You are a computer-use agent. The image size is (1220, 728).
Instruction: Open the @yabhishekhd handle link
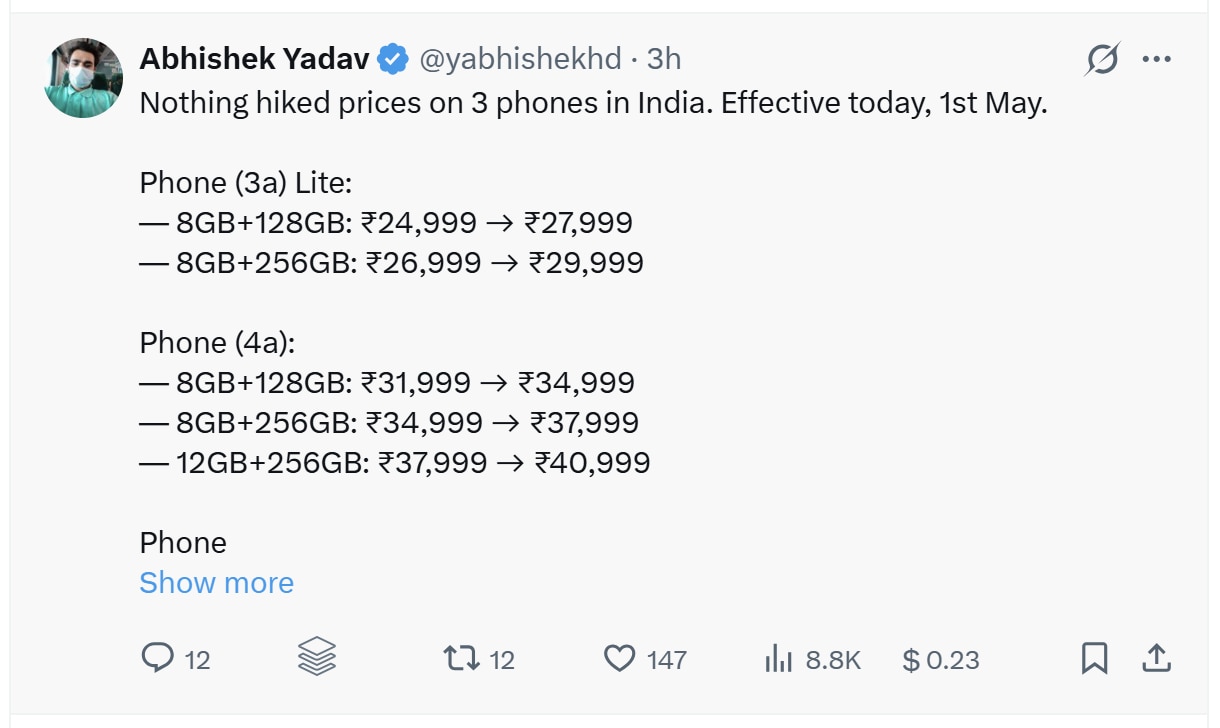[520, 60]
